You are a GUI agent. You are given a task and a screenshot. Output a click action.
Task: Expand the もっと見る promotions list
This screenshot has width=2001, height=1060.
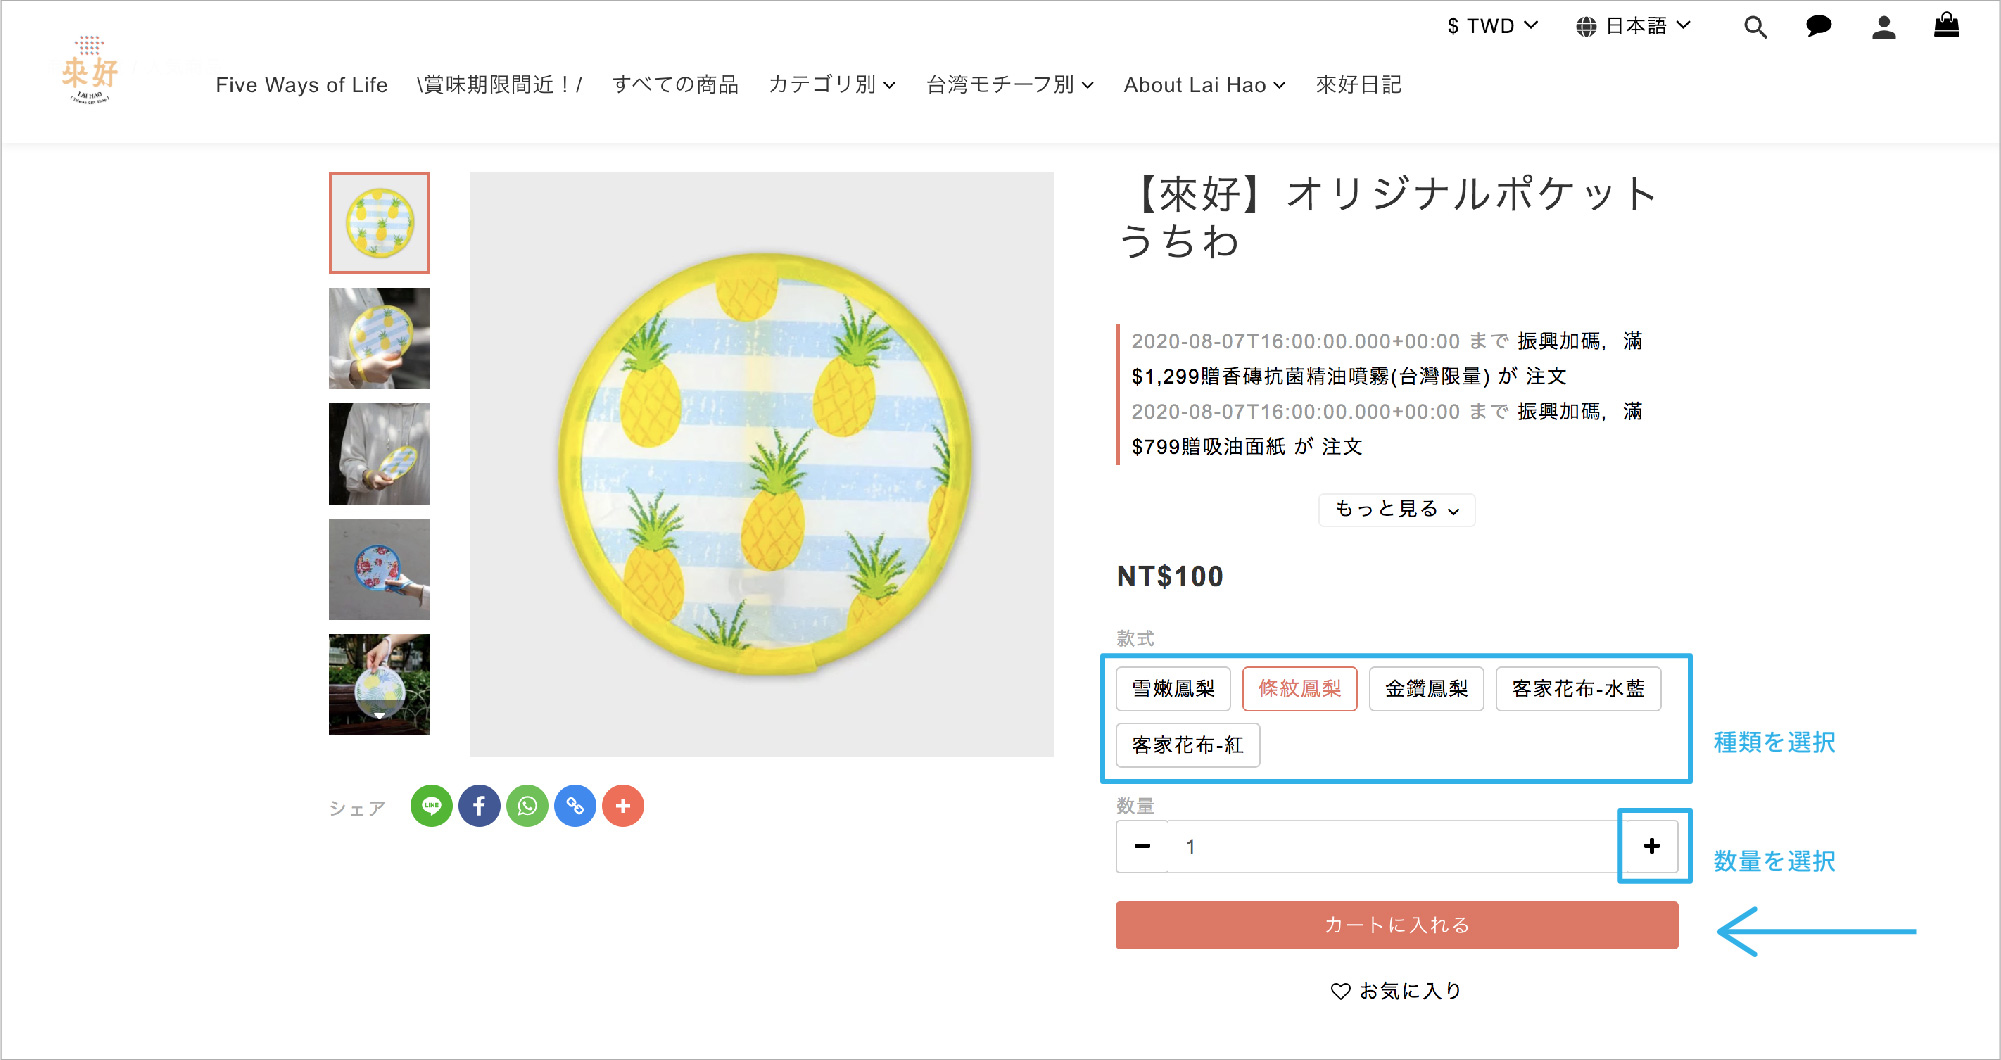coord(1396,510)
